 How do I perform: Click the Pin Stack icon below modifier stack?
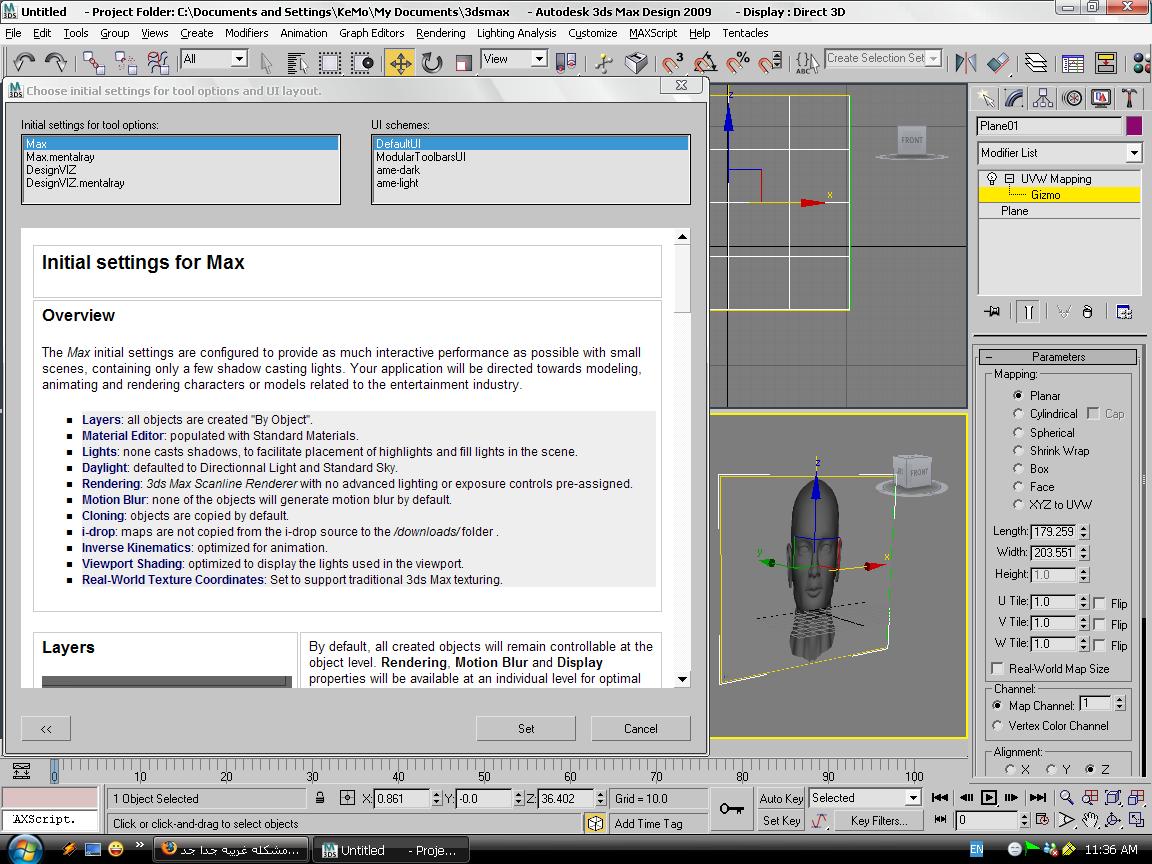click(x=992, y=312)
